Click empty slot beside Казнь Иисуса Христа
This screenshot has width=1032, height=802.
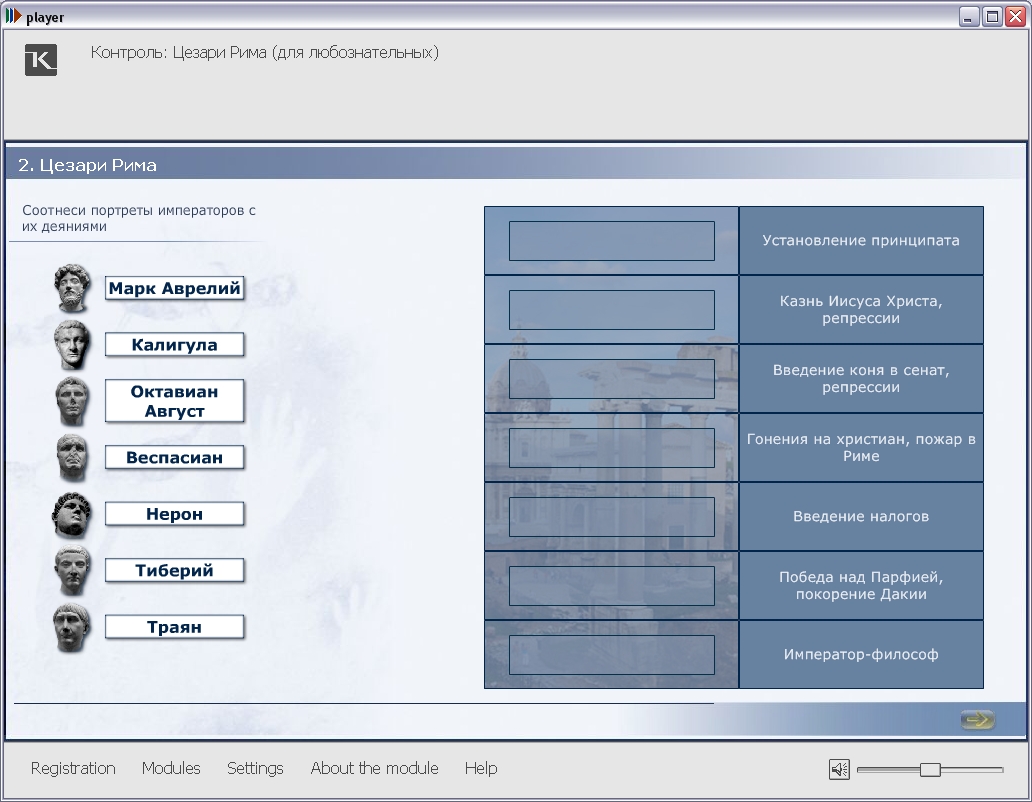tap(611, 310)
